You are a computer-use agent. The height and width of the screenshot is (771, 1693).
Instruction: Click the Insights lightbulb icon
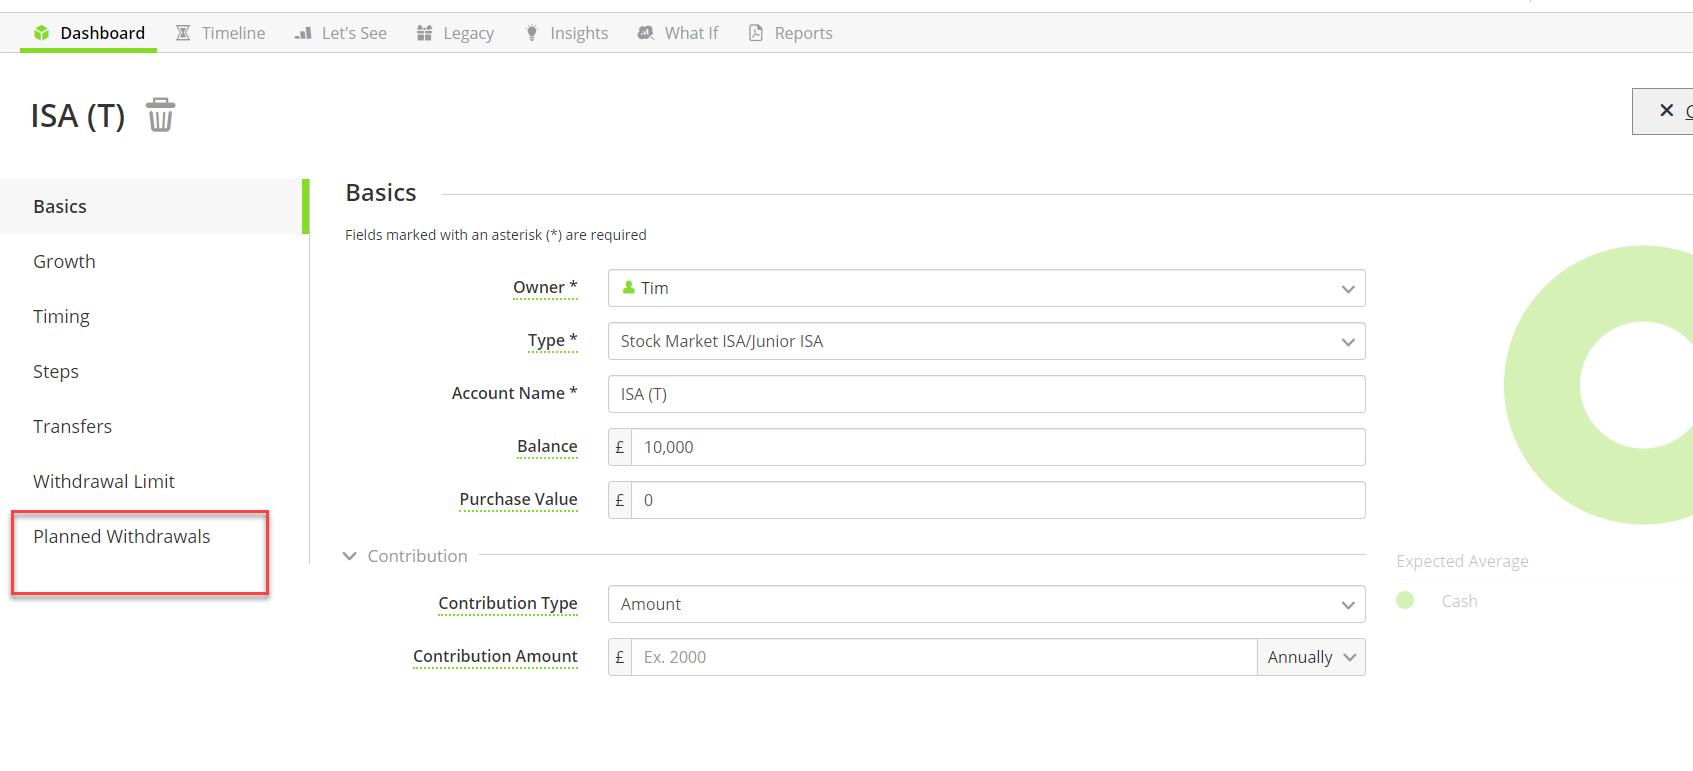click(x=532, y=33)
